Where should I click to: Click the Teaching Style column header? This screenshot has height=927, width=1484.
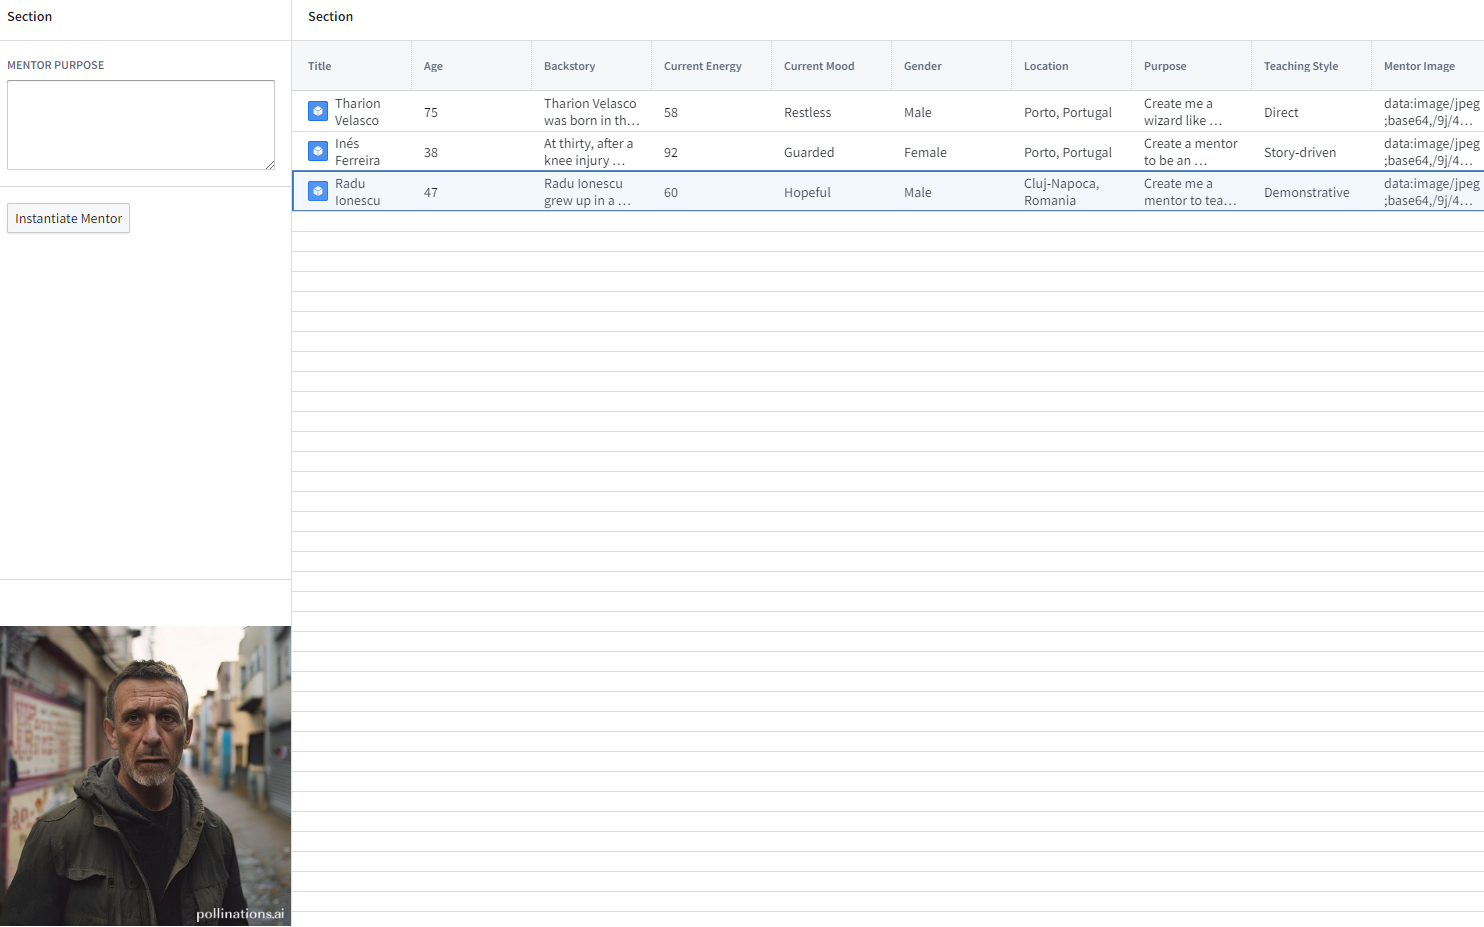[1300, 66]
